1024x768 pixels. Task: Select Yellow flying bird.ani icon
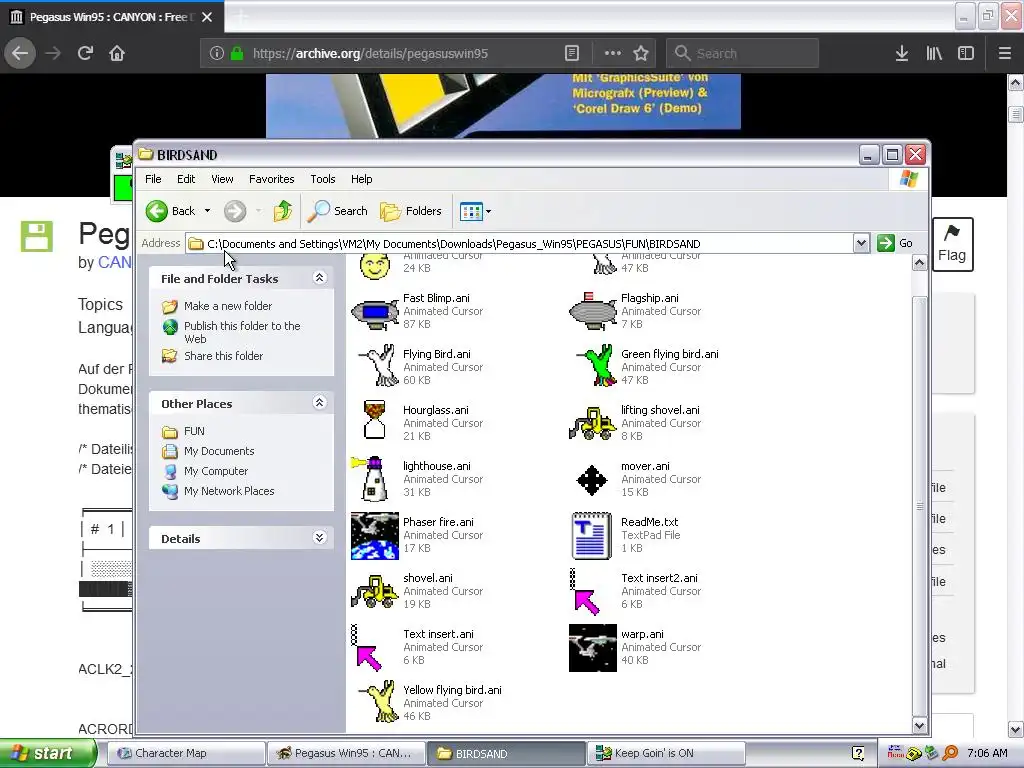coord(378,701)
